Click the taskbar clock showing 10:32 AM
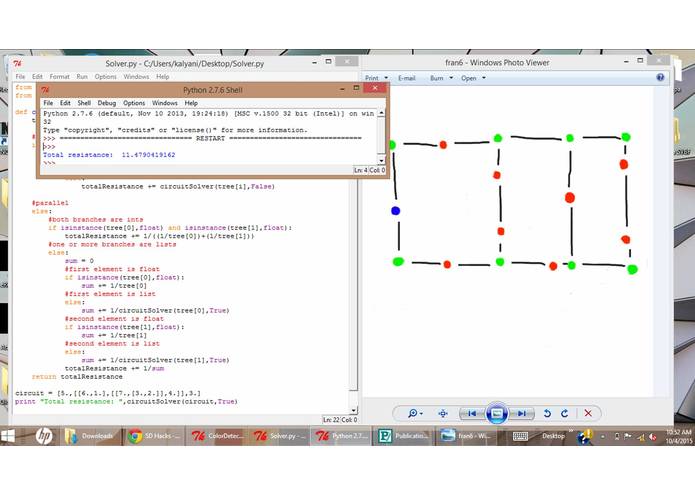 click(678, 436)
